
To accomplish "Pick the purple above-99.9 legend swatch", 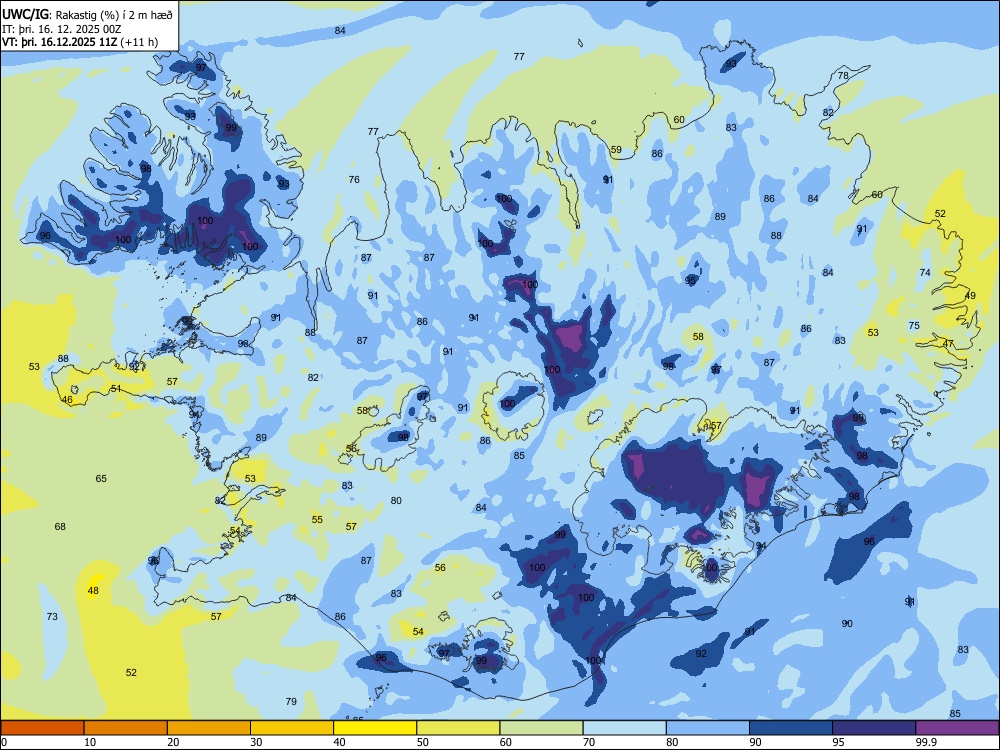I will pyautogui.click(x=957, y=728).
